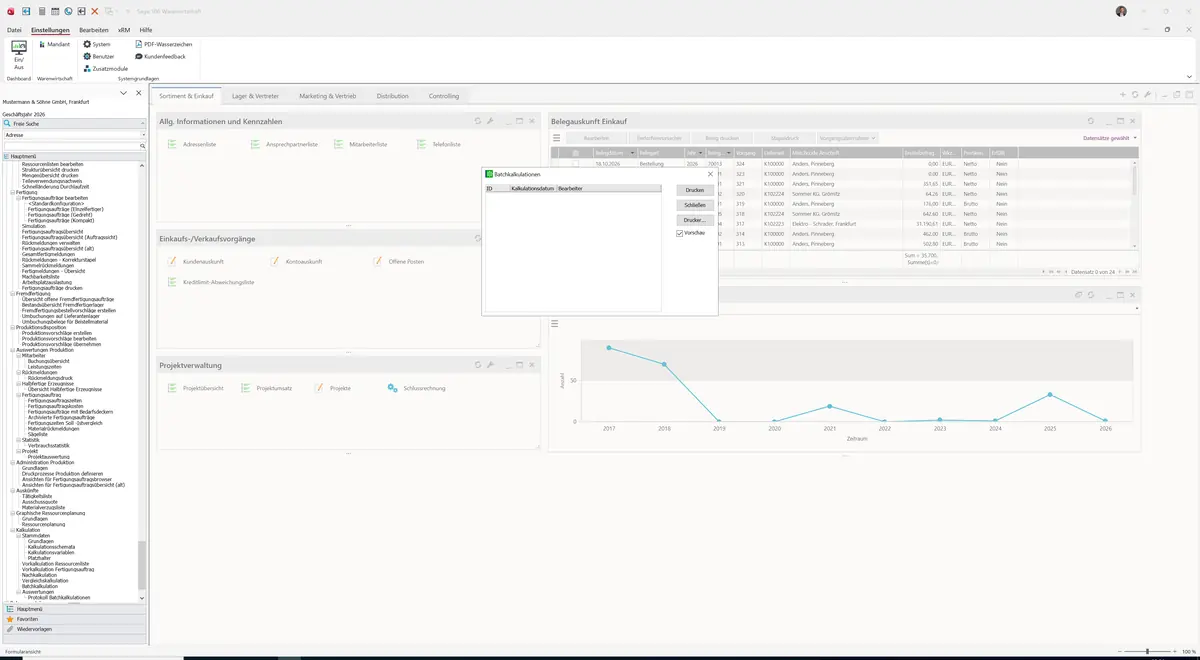Viewport: 1200px width, 660px height.
Task: Open Zusatzmodule in ribbon
Action: 105,69
